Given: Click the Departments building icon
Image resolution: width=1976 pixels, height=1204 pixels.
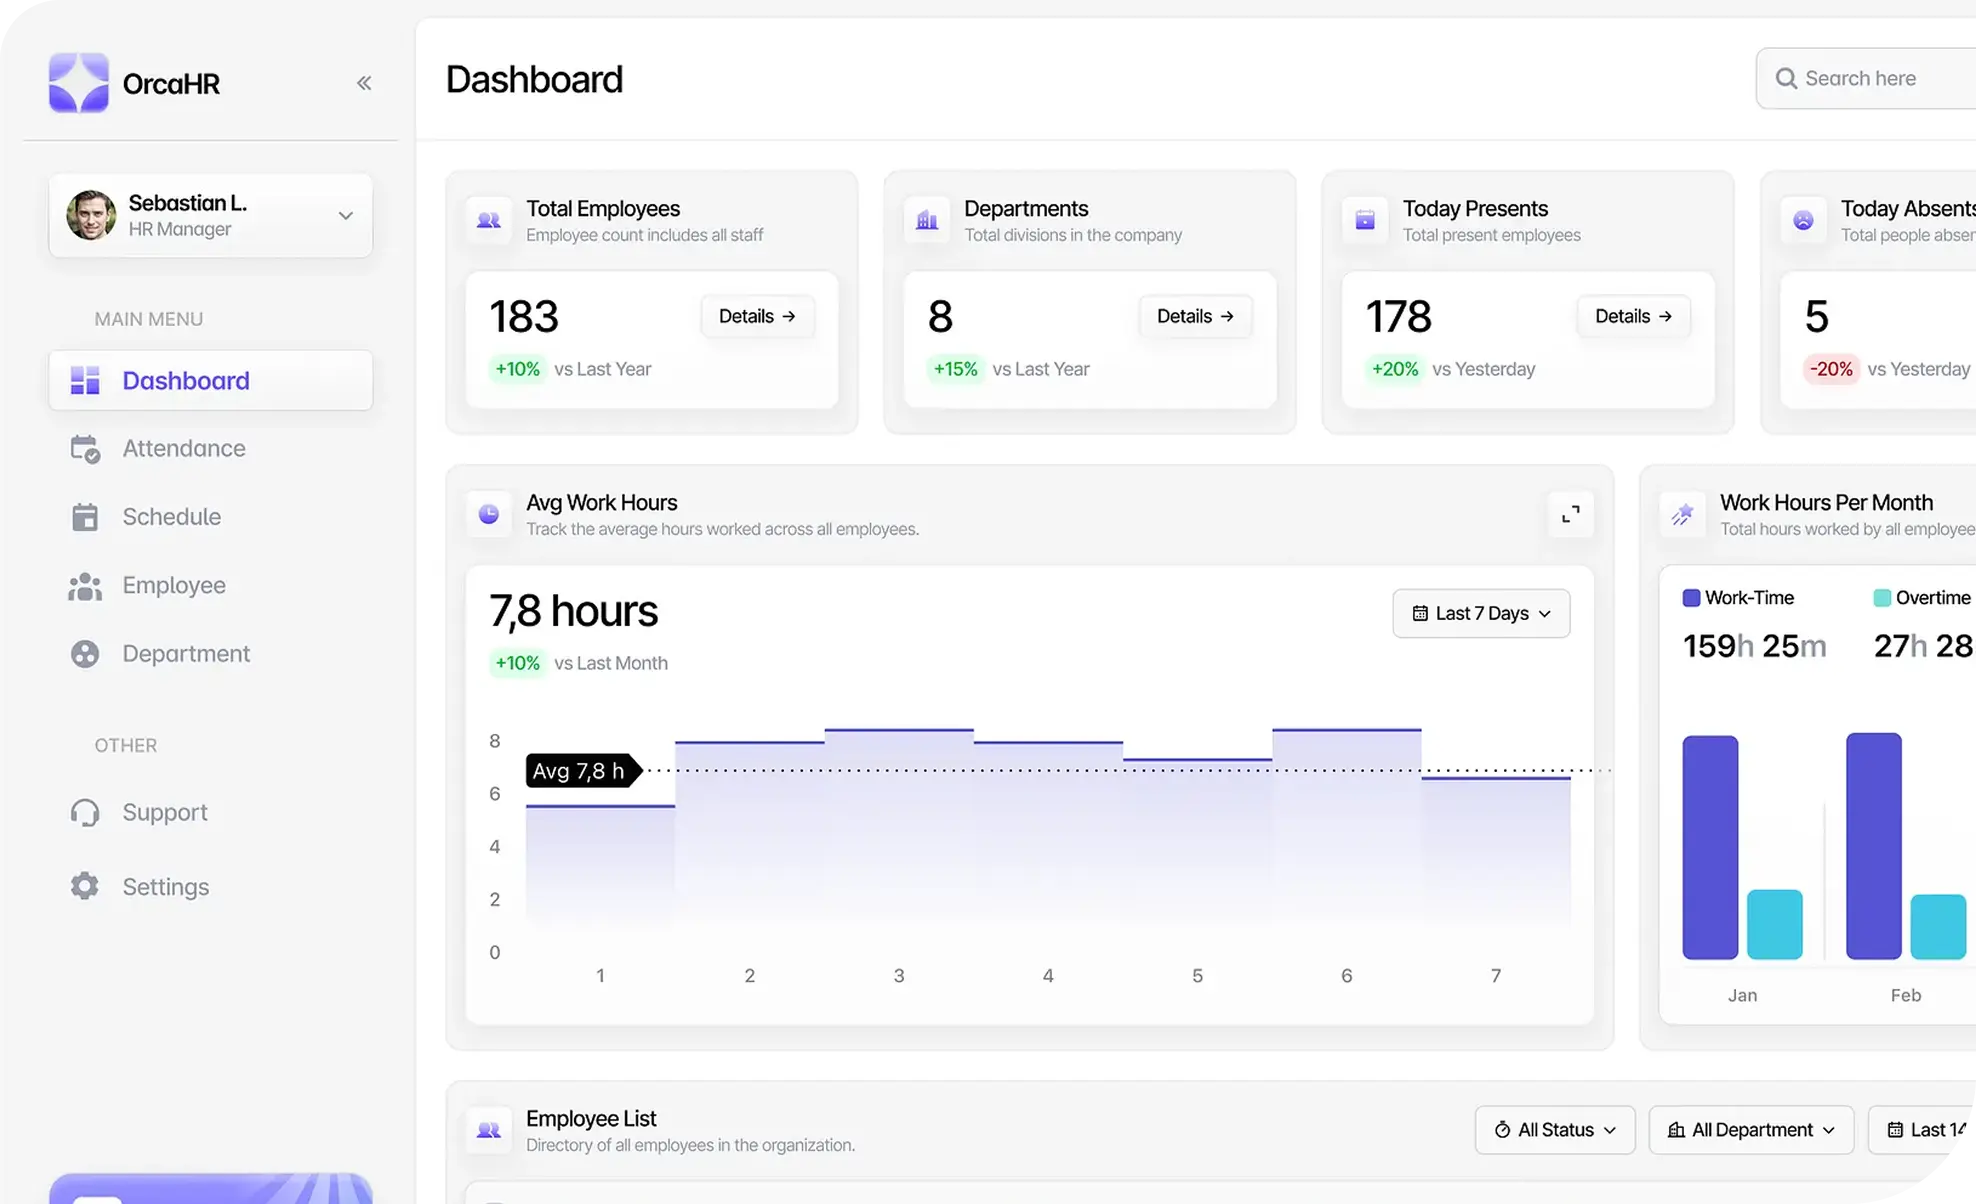Looking at the screenshot, I should tap(927, 220).
